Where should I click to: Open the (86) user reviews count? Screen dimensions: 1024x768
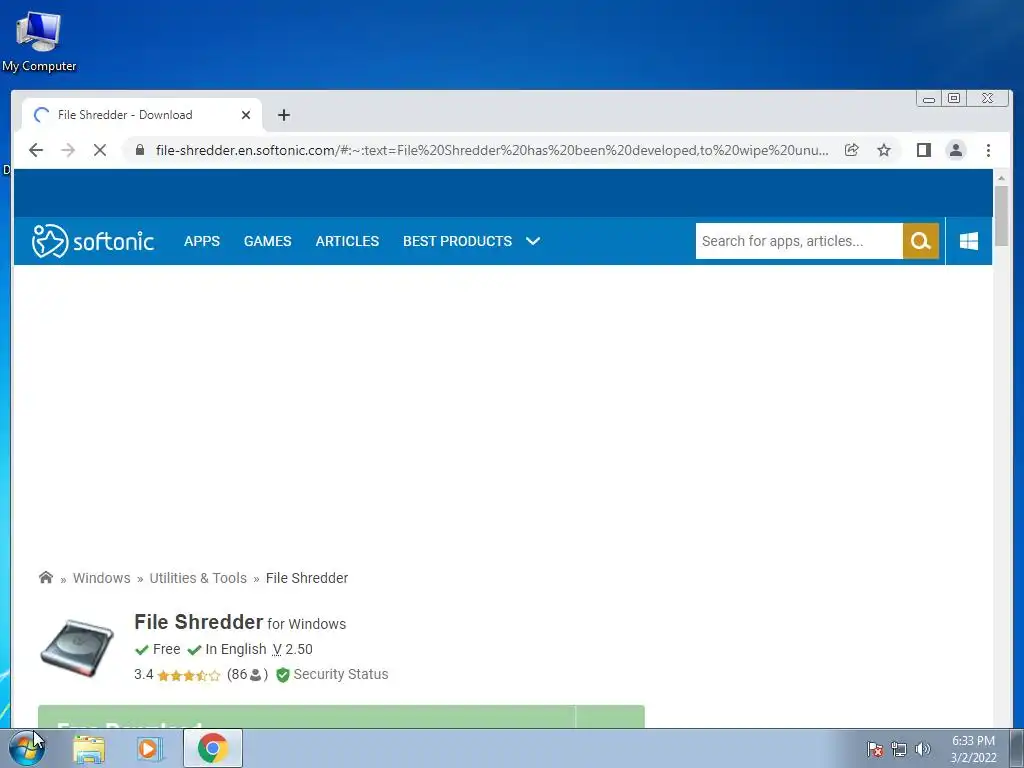pos(248,675)
